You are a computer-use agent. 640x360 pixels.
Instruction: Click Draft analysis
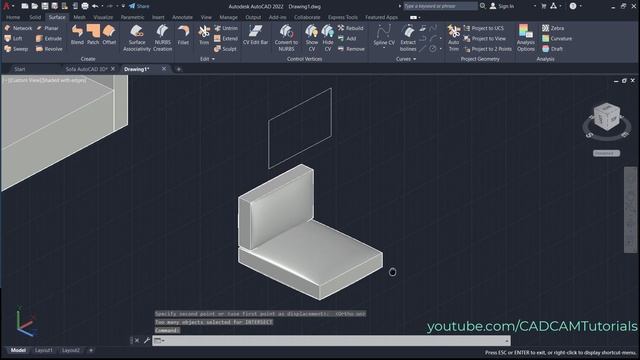coord(552,49)
